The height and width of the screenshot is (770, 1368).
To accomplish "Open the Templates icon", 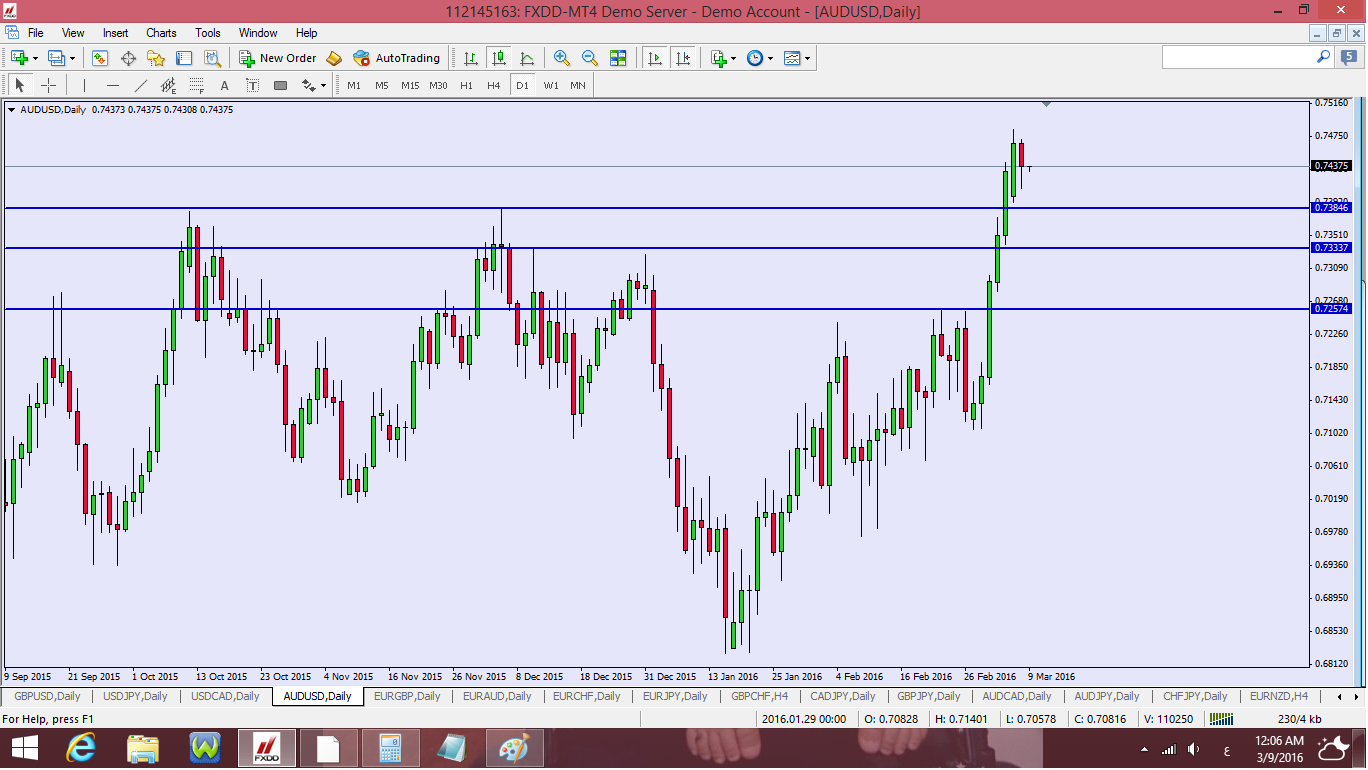I will click(792, 58).
